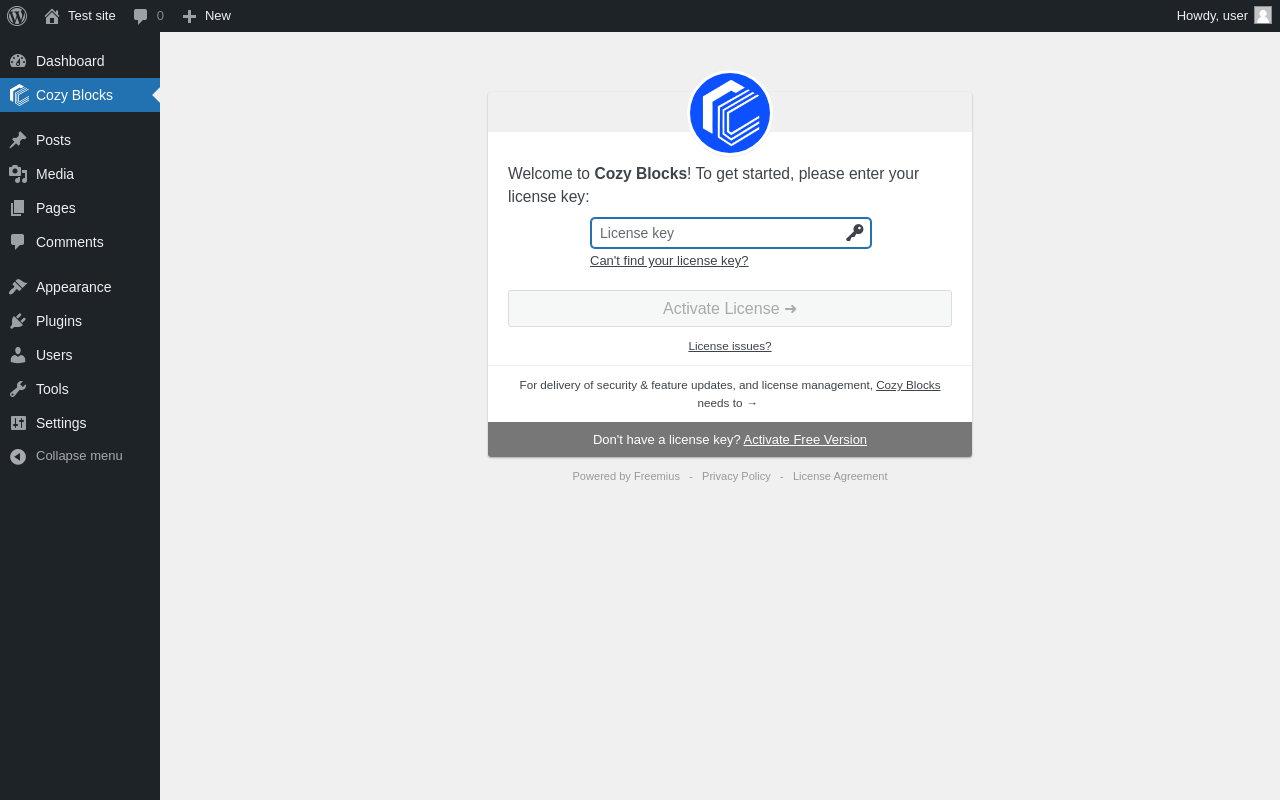Open License issues? link
This screenshot has width=1280, height=800.
coord(730,346)
